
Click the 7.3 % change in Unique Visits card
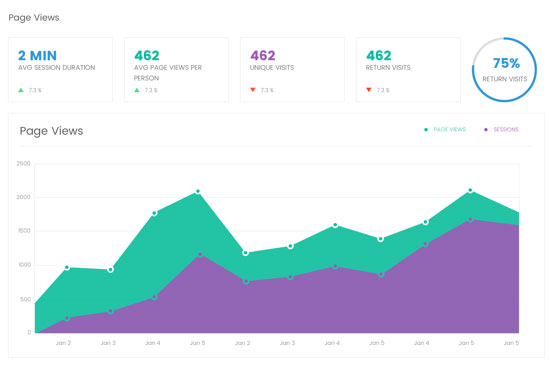tap(267, 90)
